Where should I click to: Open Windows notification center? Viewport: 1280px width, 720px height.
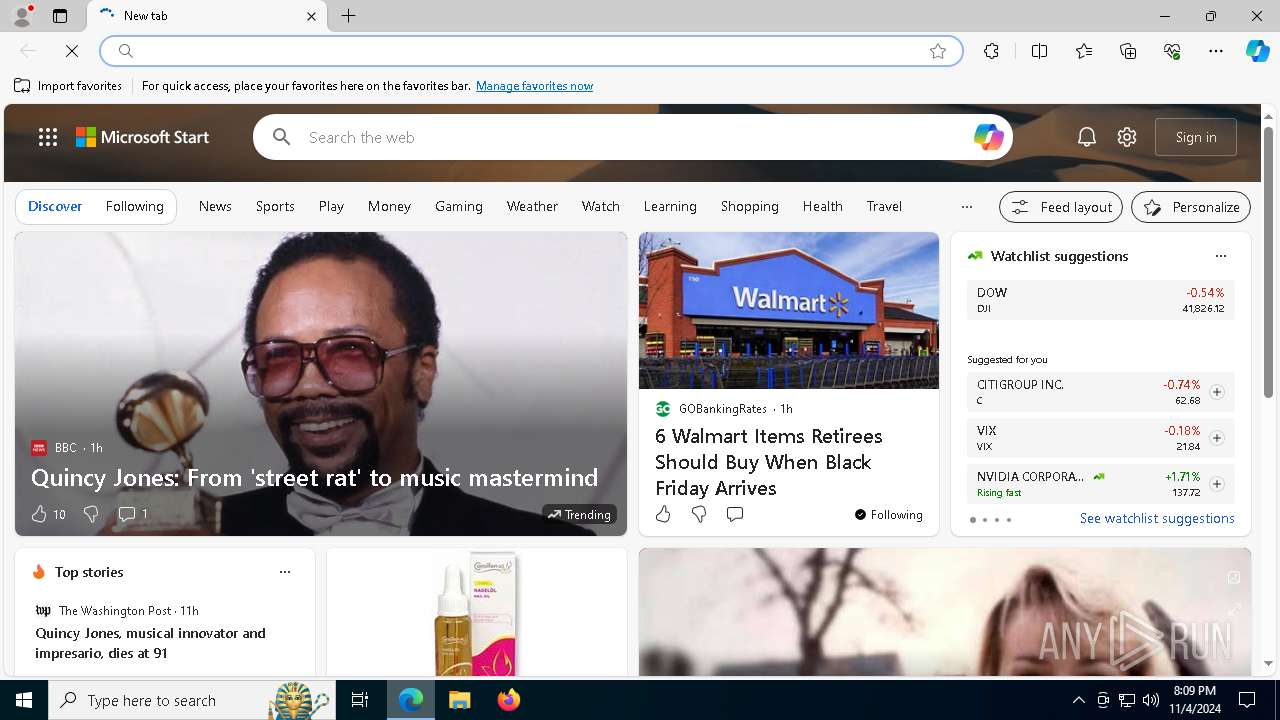click(x=1247, y=700)
